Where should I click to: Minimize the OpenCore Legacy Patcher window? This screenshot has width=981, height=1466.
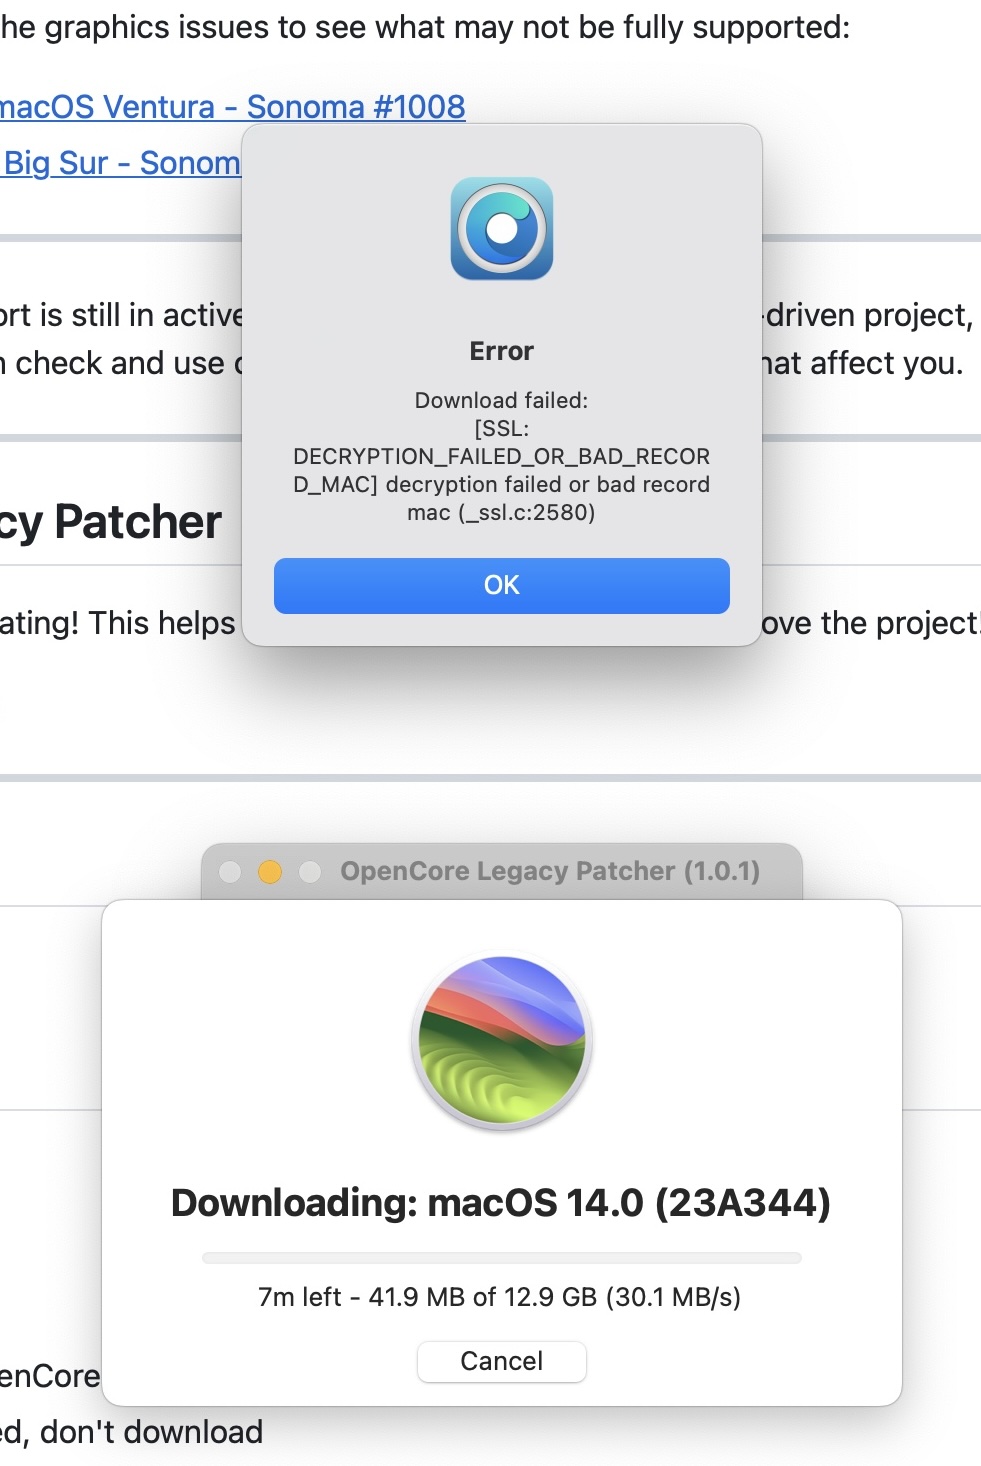tap(270, 872)
